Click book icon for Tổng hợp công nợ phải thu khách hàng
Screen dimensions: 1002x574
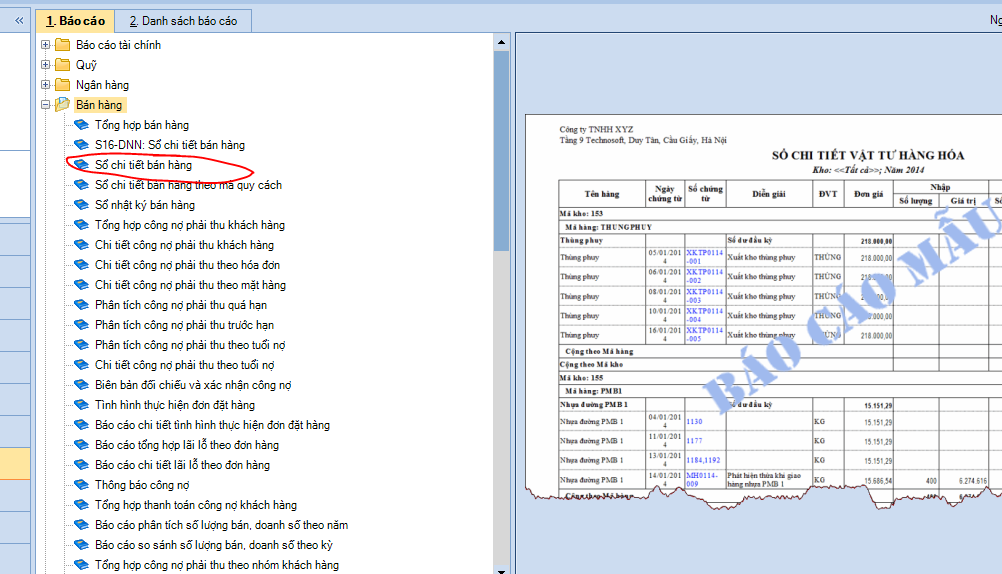(81, 224)
